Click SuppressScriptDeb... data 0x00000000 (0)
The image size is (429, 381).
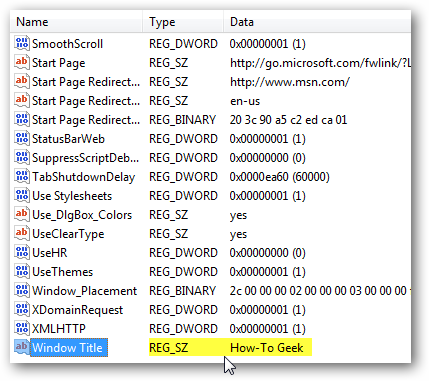[267, 158]
